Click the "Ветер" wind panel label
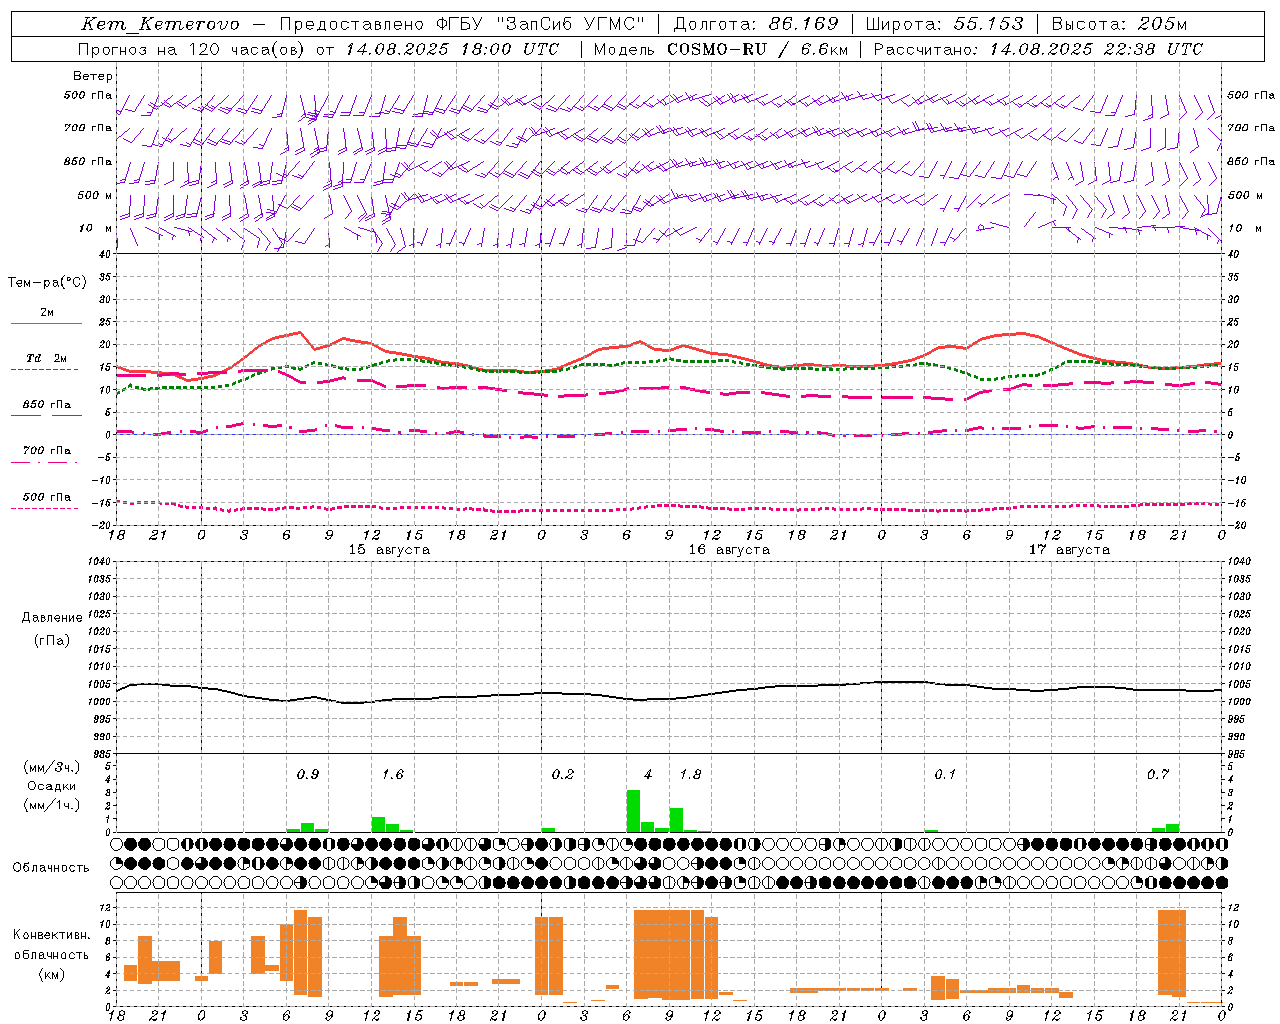 coord(93,76)
